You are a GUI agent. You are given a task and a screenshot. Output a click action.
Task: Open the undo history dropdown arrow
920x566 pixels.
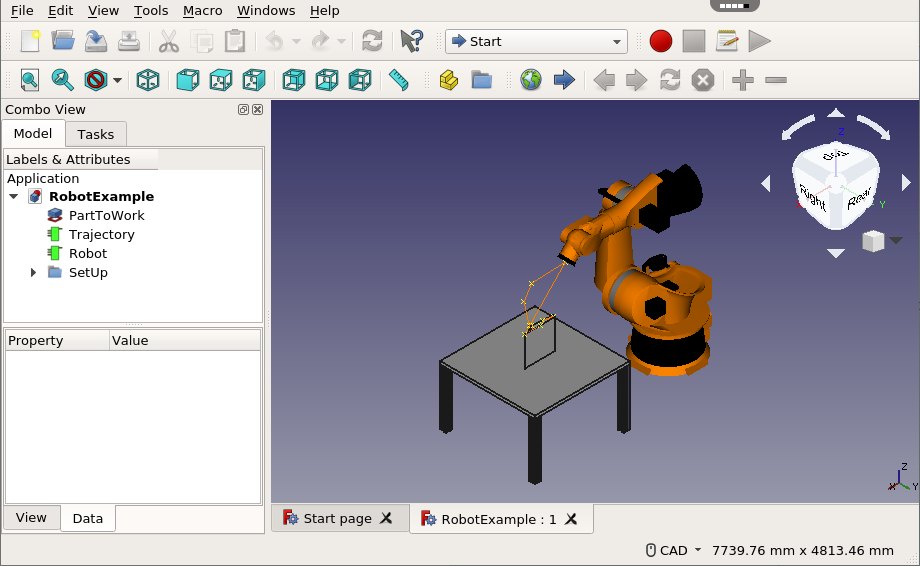296,42
